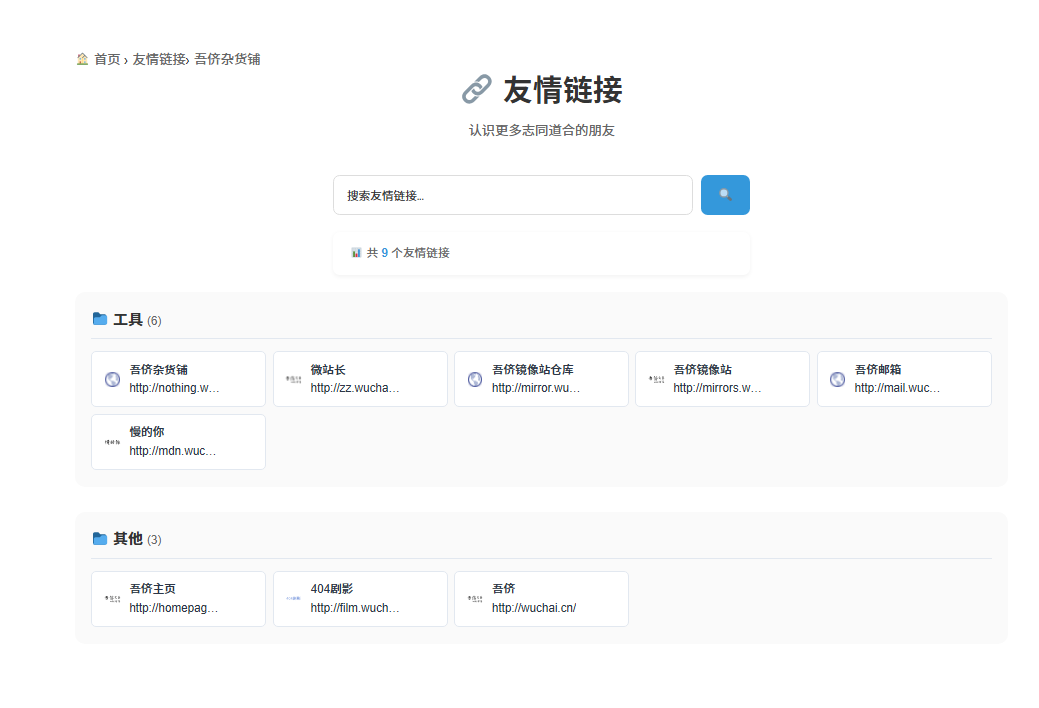
Task: Click the chain link icon beside the title
Action: (x=476, y=89)
